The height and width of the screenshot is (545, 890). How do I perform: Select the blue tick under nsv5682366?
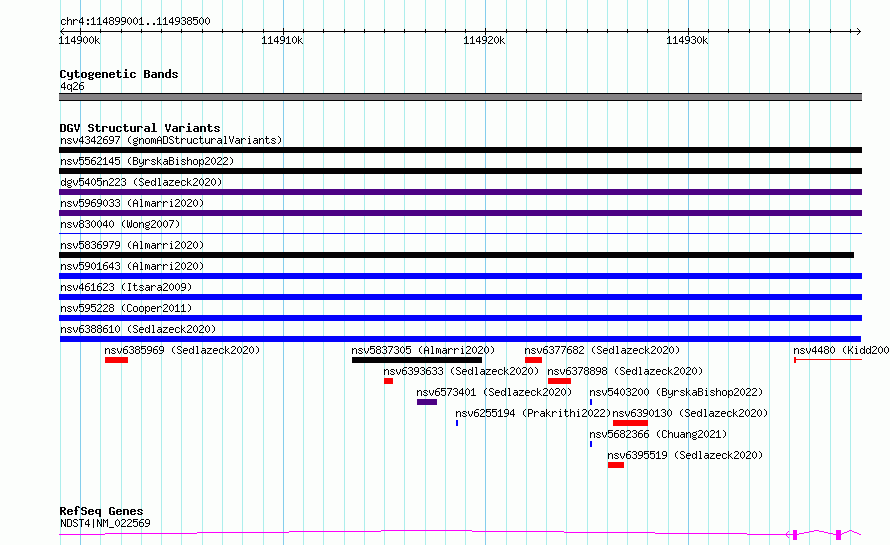coord(591,444)
